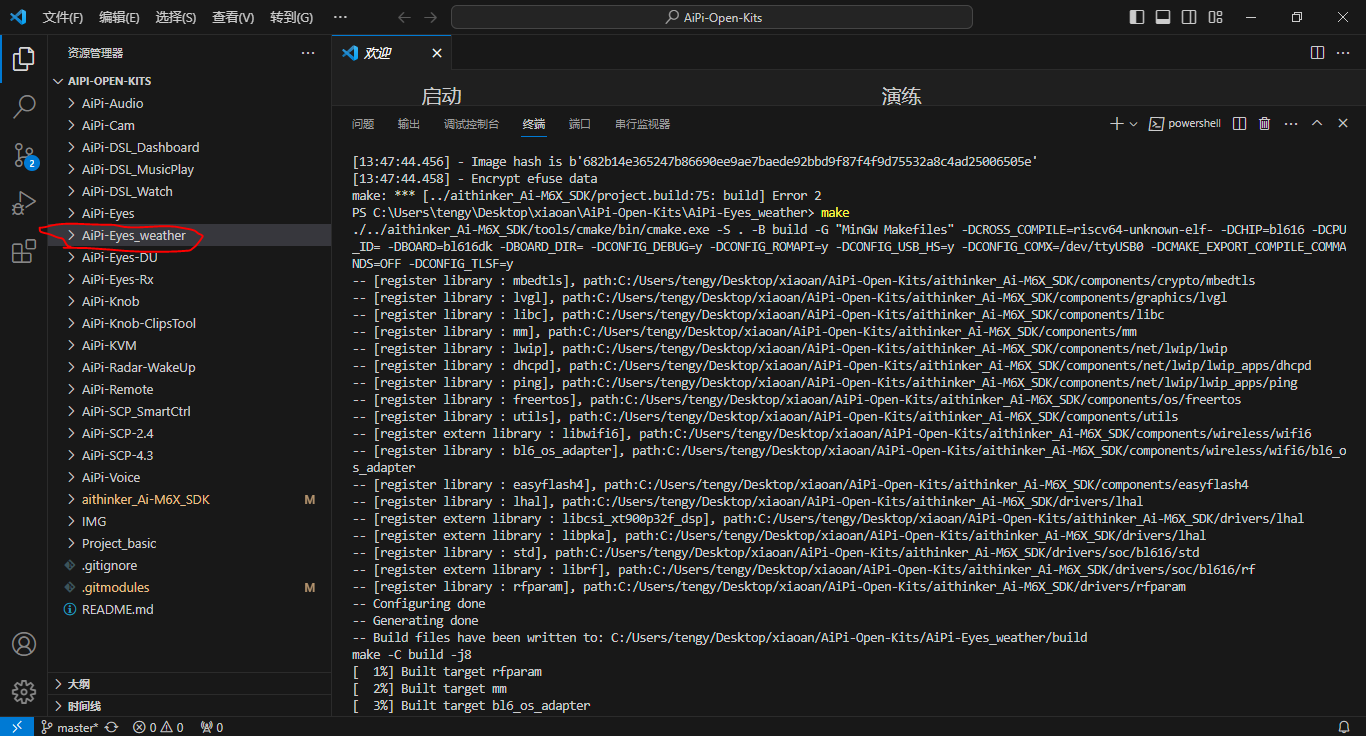This screenshot has height=736, width=1366.
Task: Close the 欢迎 welcome tab
Action: pos(437,53)
